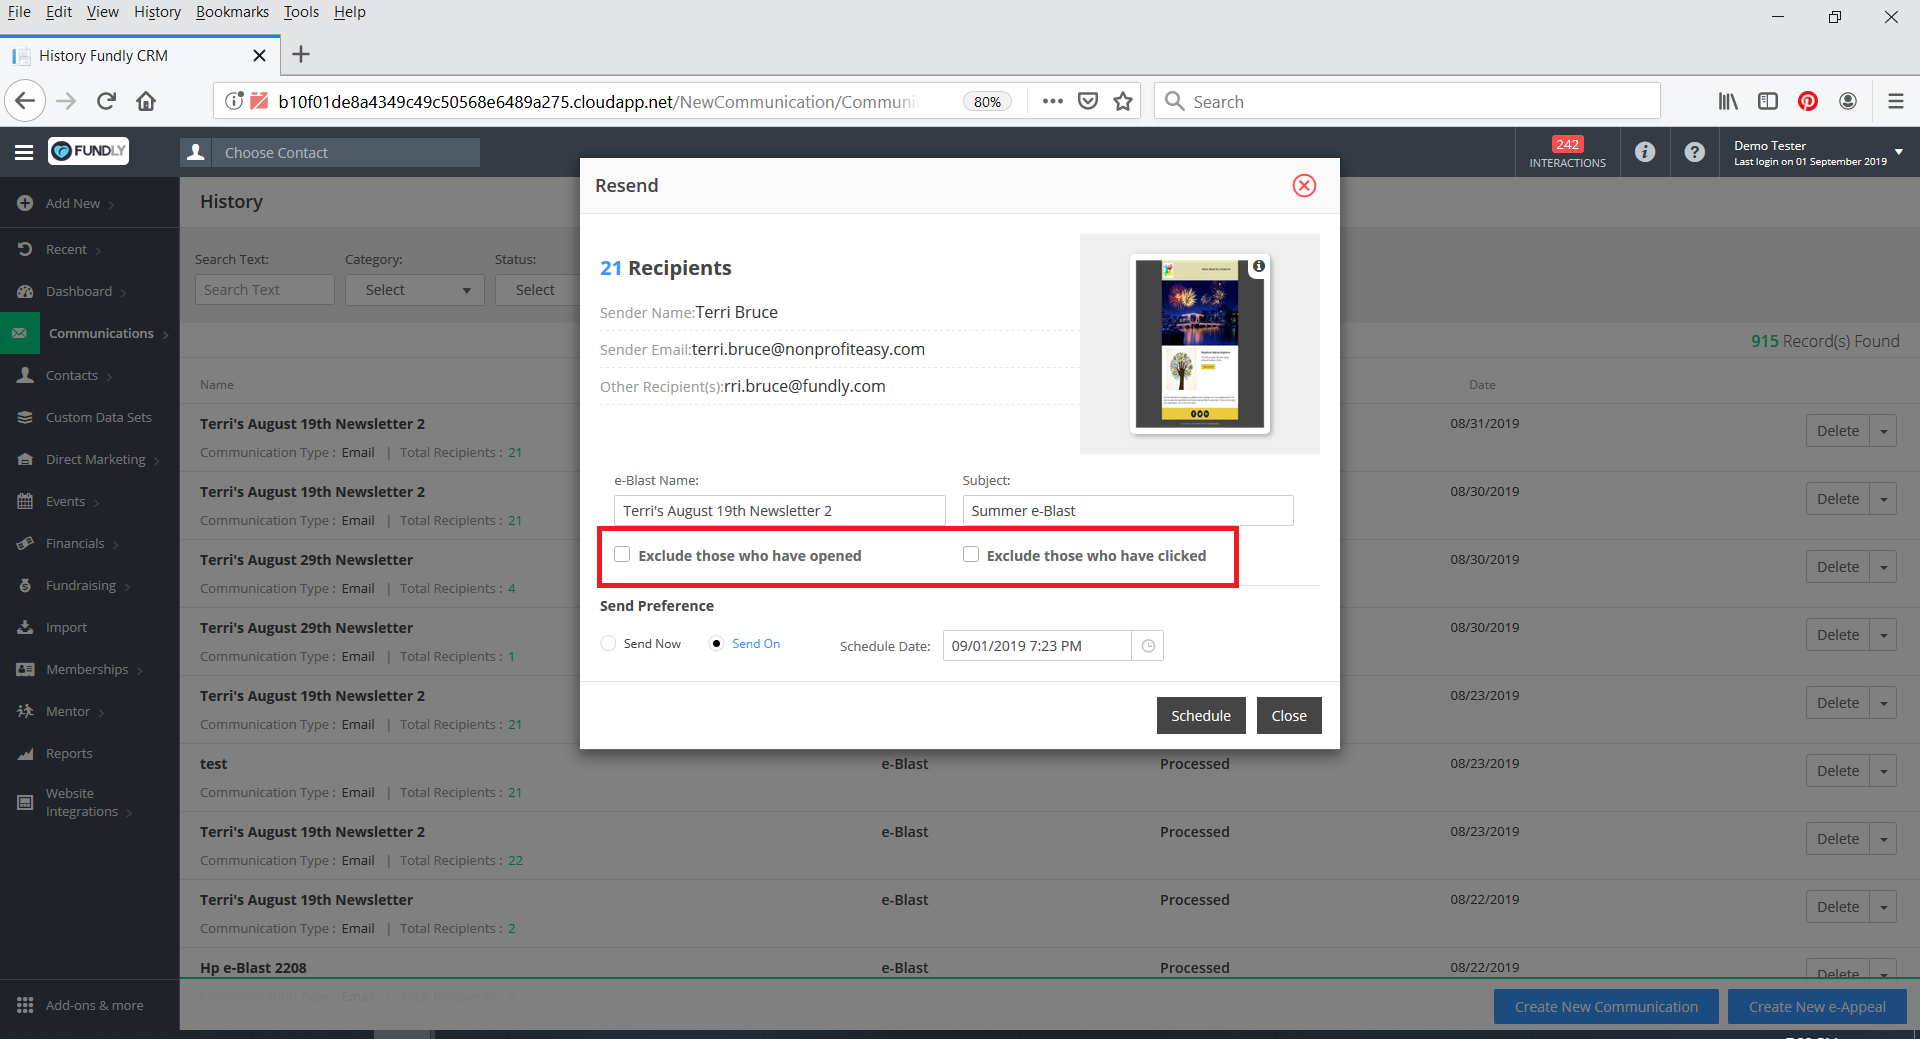
Task: Open the schedule date clock picker
Action: tap(1148, 646)
